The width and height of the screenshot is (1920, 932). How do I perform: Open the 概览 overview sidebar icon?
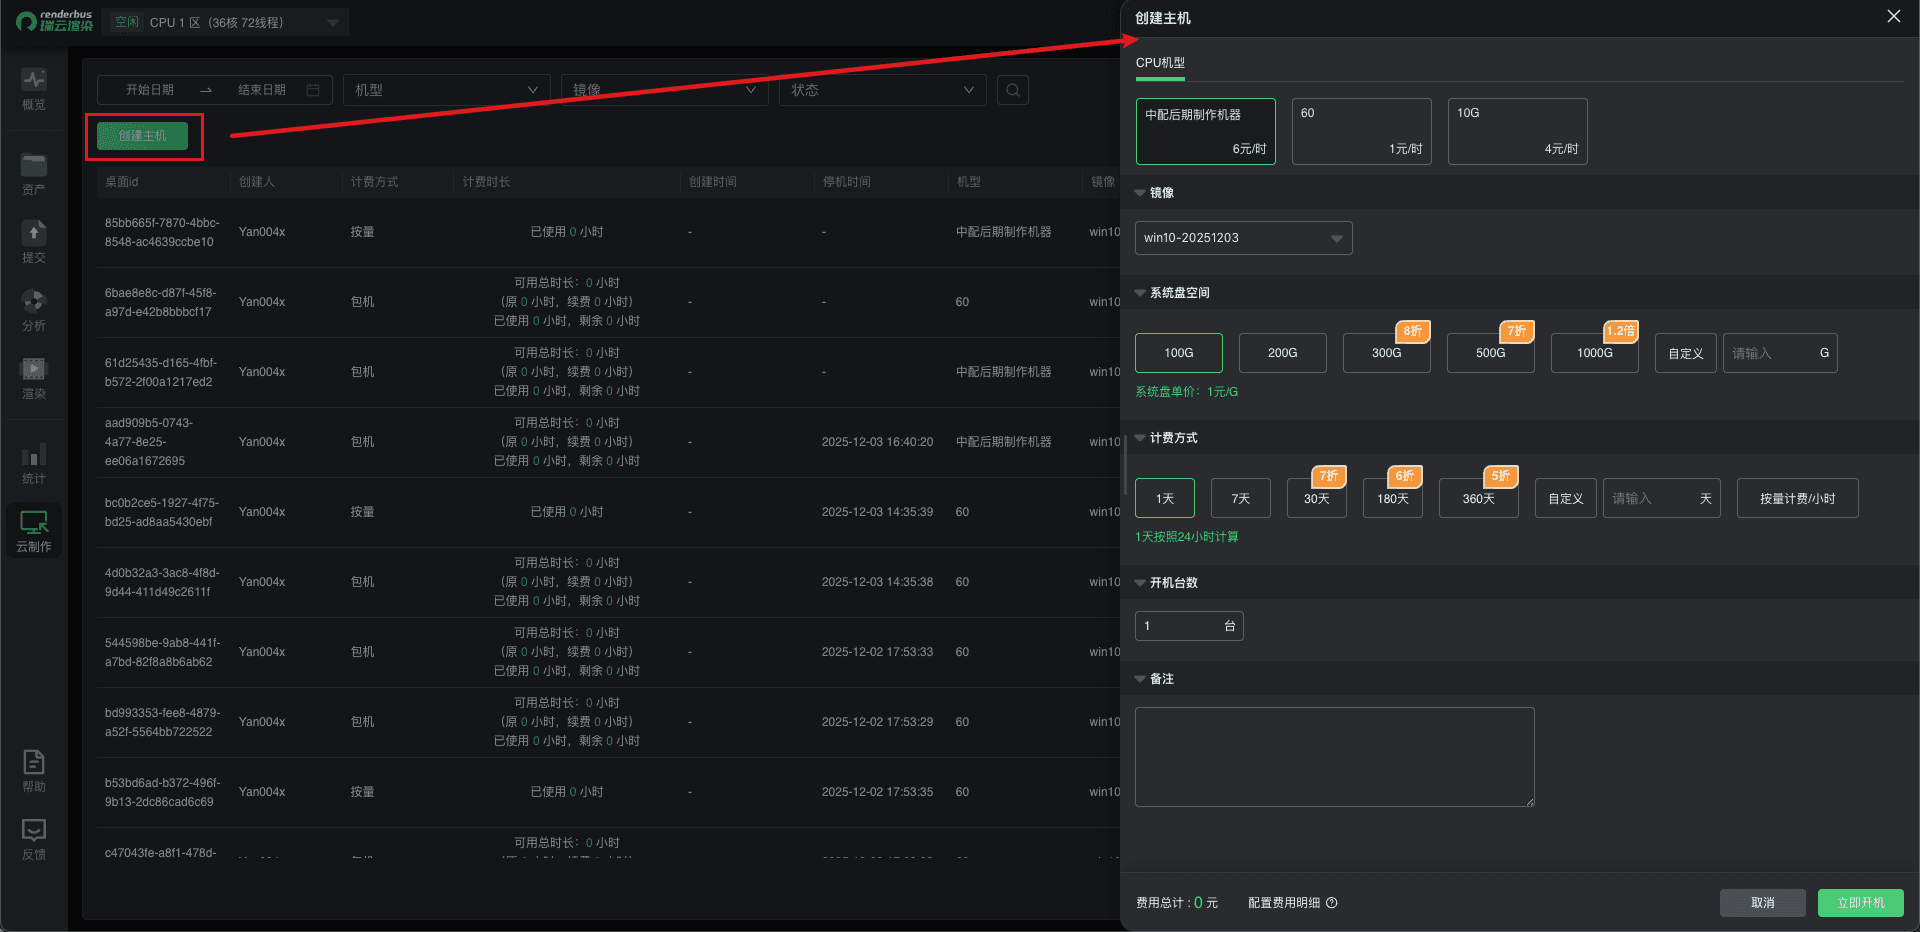pyautogui.click(x=34, y=88)
